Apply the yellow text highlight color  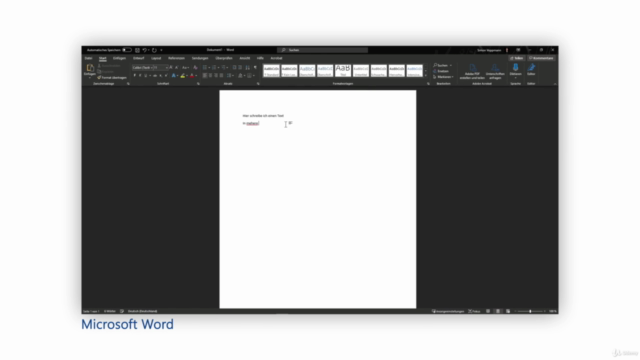tap(182, 76)
